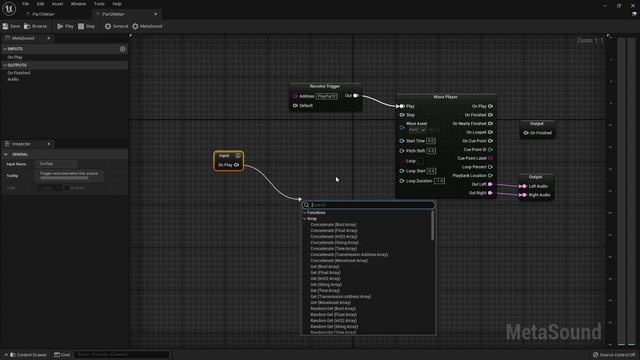
Task: Click the Input node's On Play output pin
Action: pos(237,165)
